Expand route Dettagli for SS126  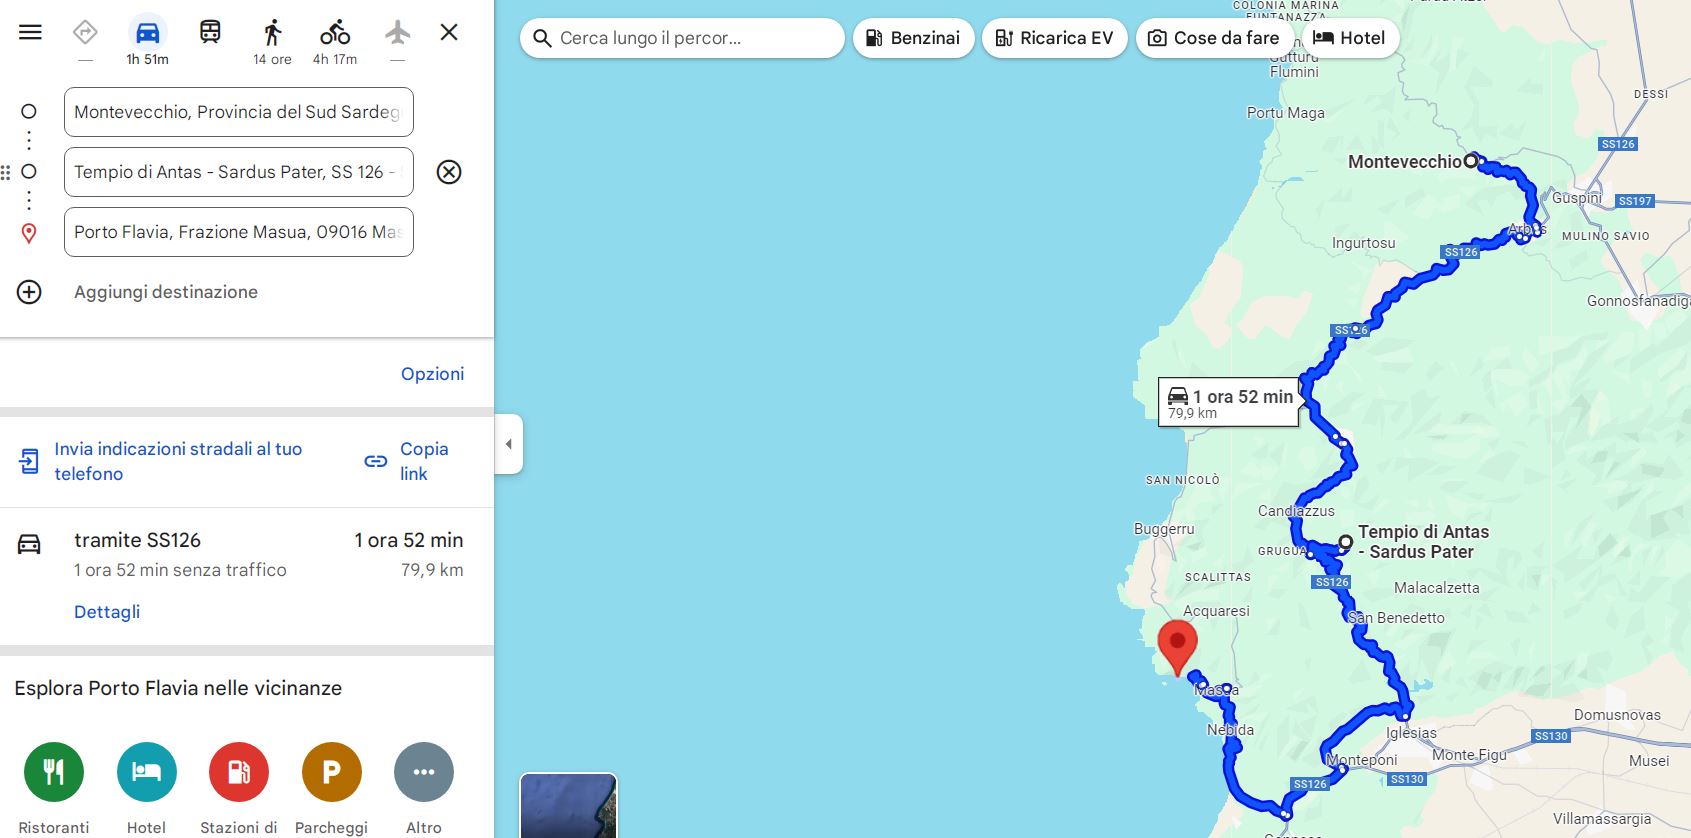[107, 612]
